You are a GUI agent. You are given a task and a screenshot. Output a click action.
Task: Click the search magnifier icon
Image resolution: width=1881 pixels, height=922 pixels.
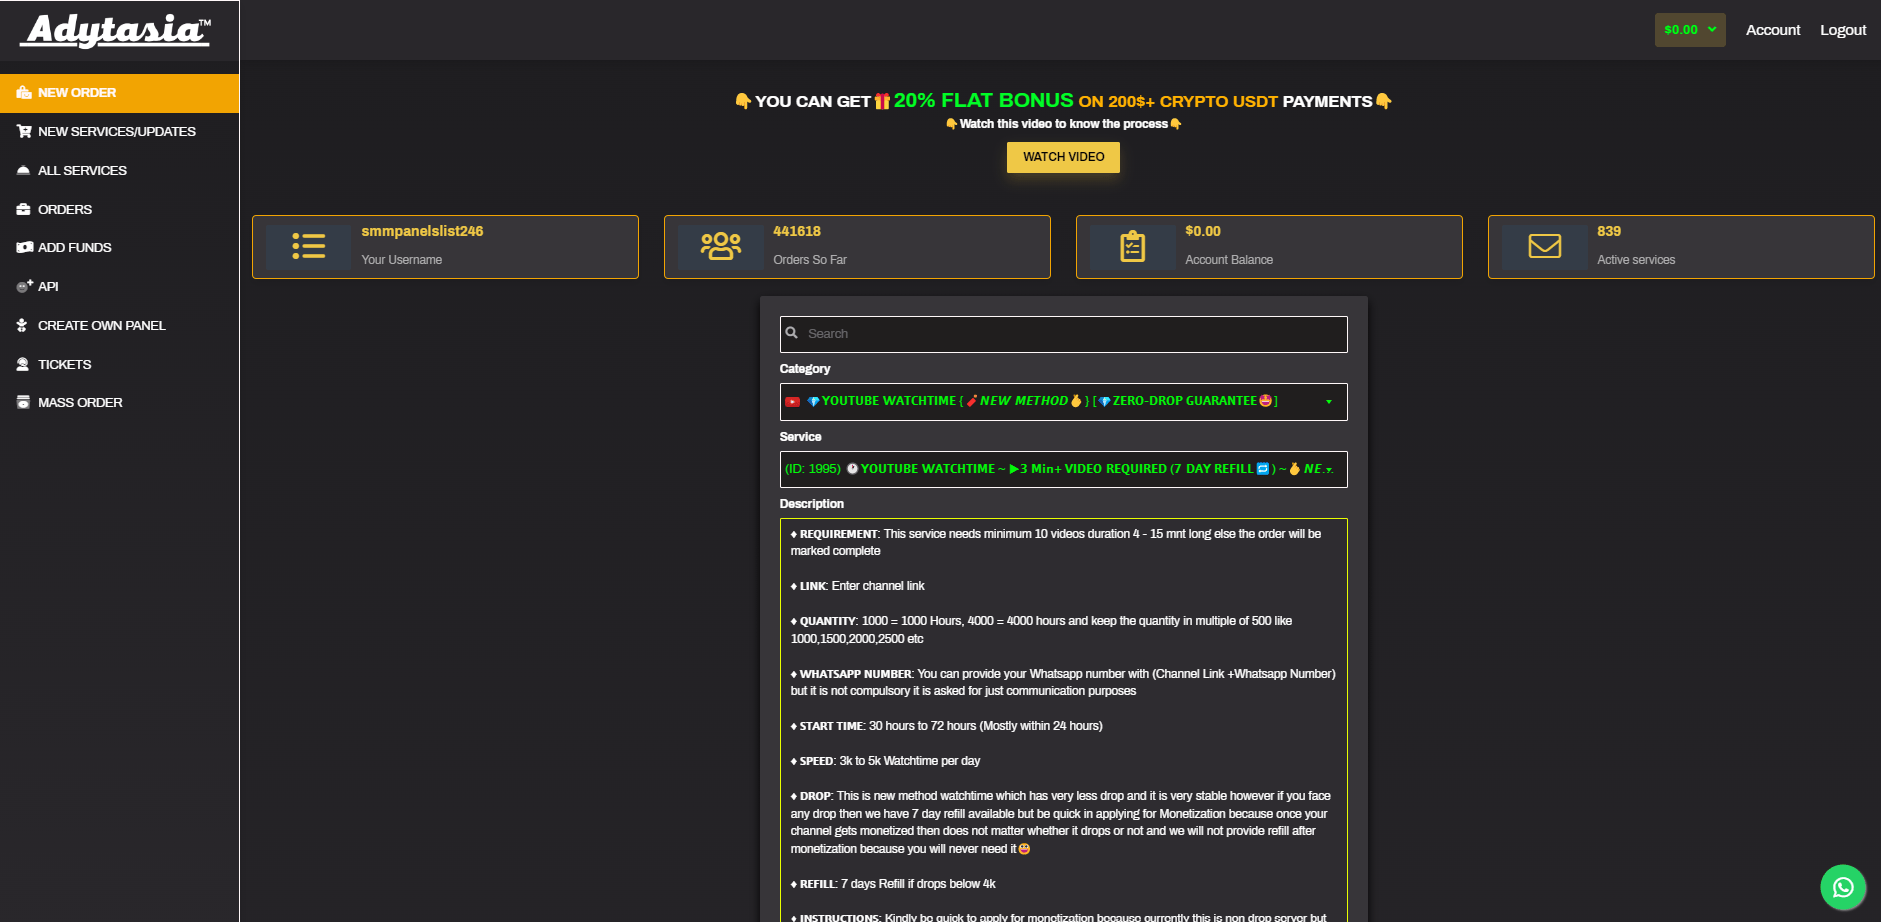tap(792, 333)
